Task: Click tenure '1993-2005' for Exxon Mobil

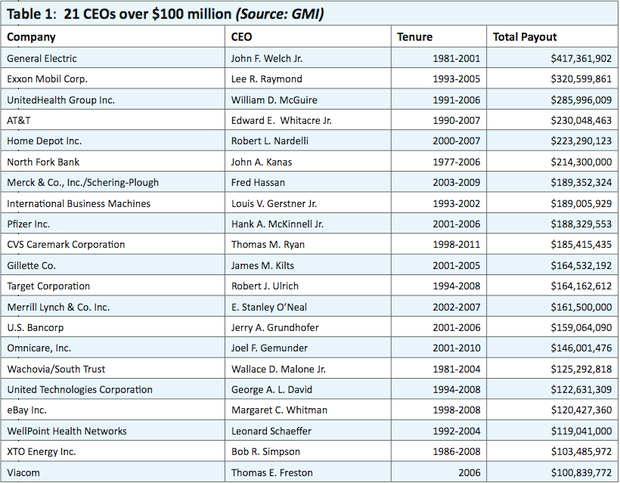Action: coord(456,79)
